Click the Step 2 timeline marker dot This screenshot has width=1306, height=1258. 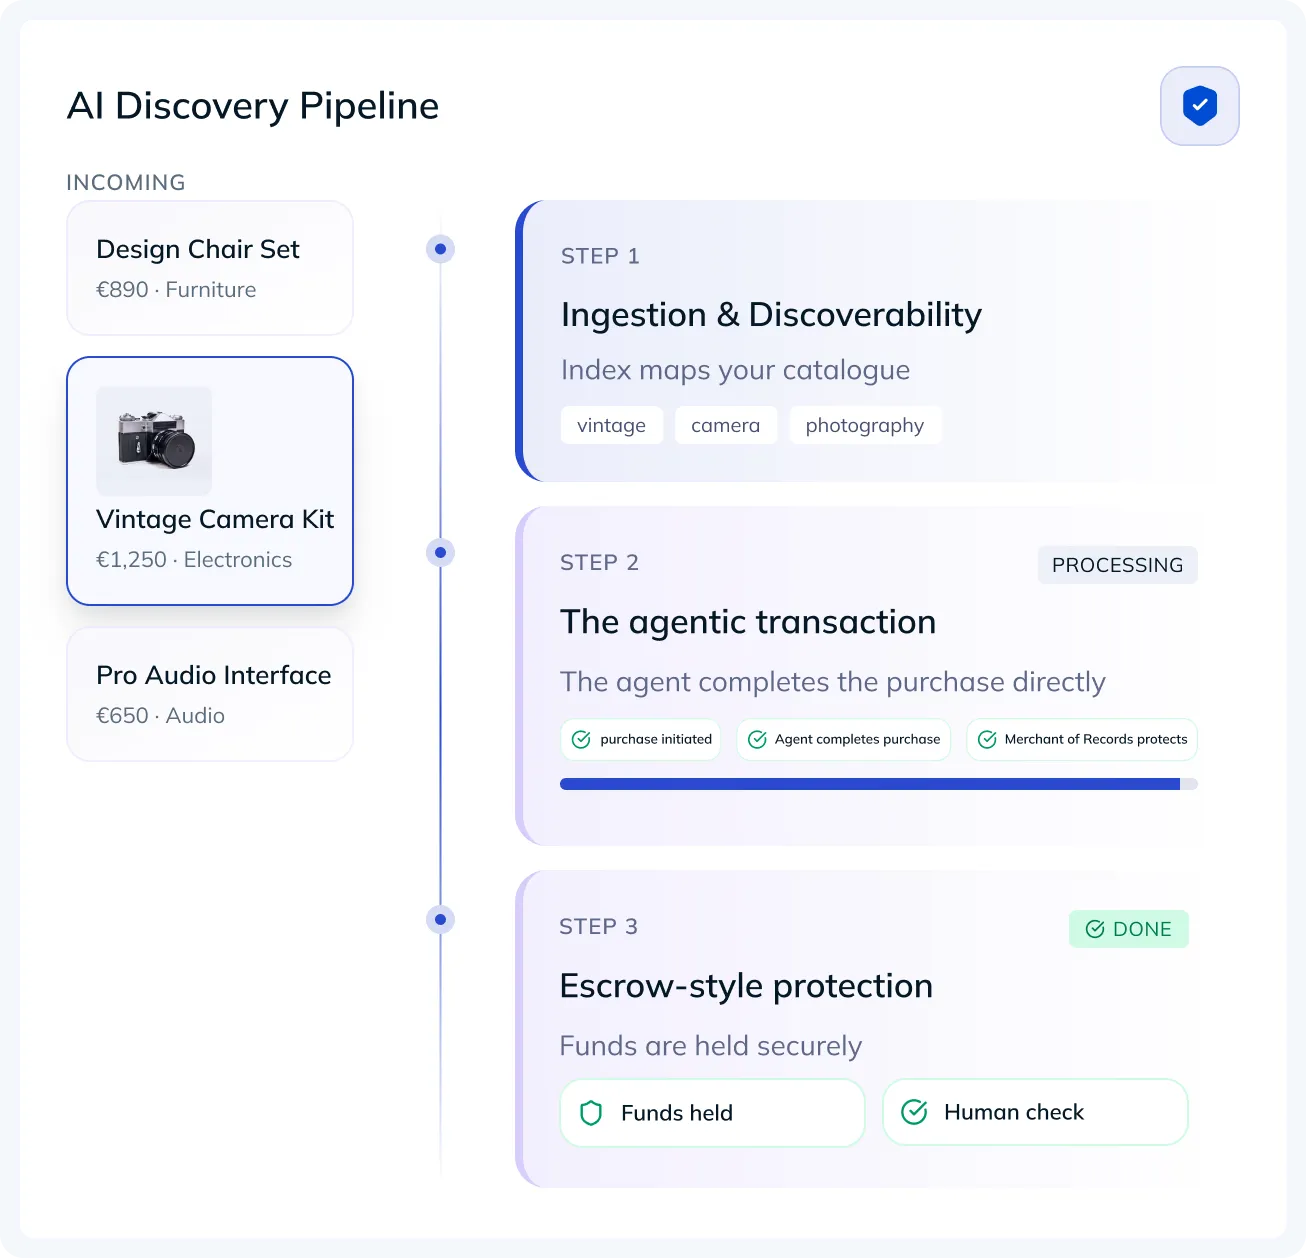[x=440, y=552]
